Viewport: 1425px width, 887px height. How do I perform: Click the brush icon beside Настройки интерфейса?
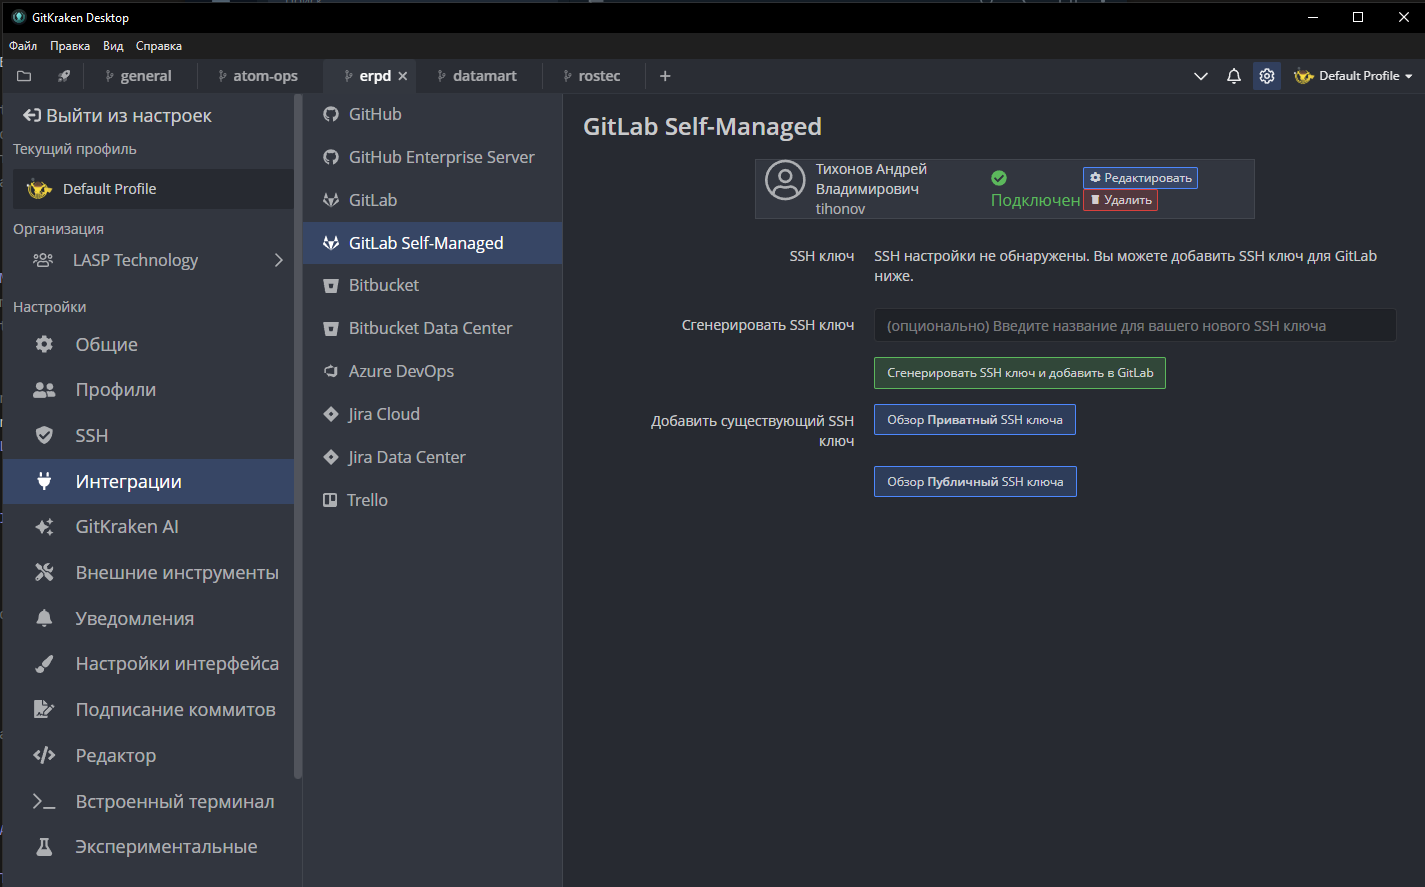click(44, 664)
